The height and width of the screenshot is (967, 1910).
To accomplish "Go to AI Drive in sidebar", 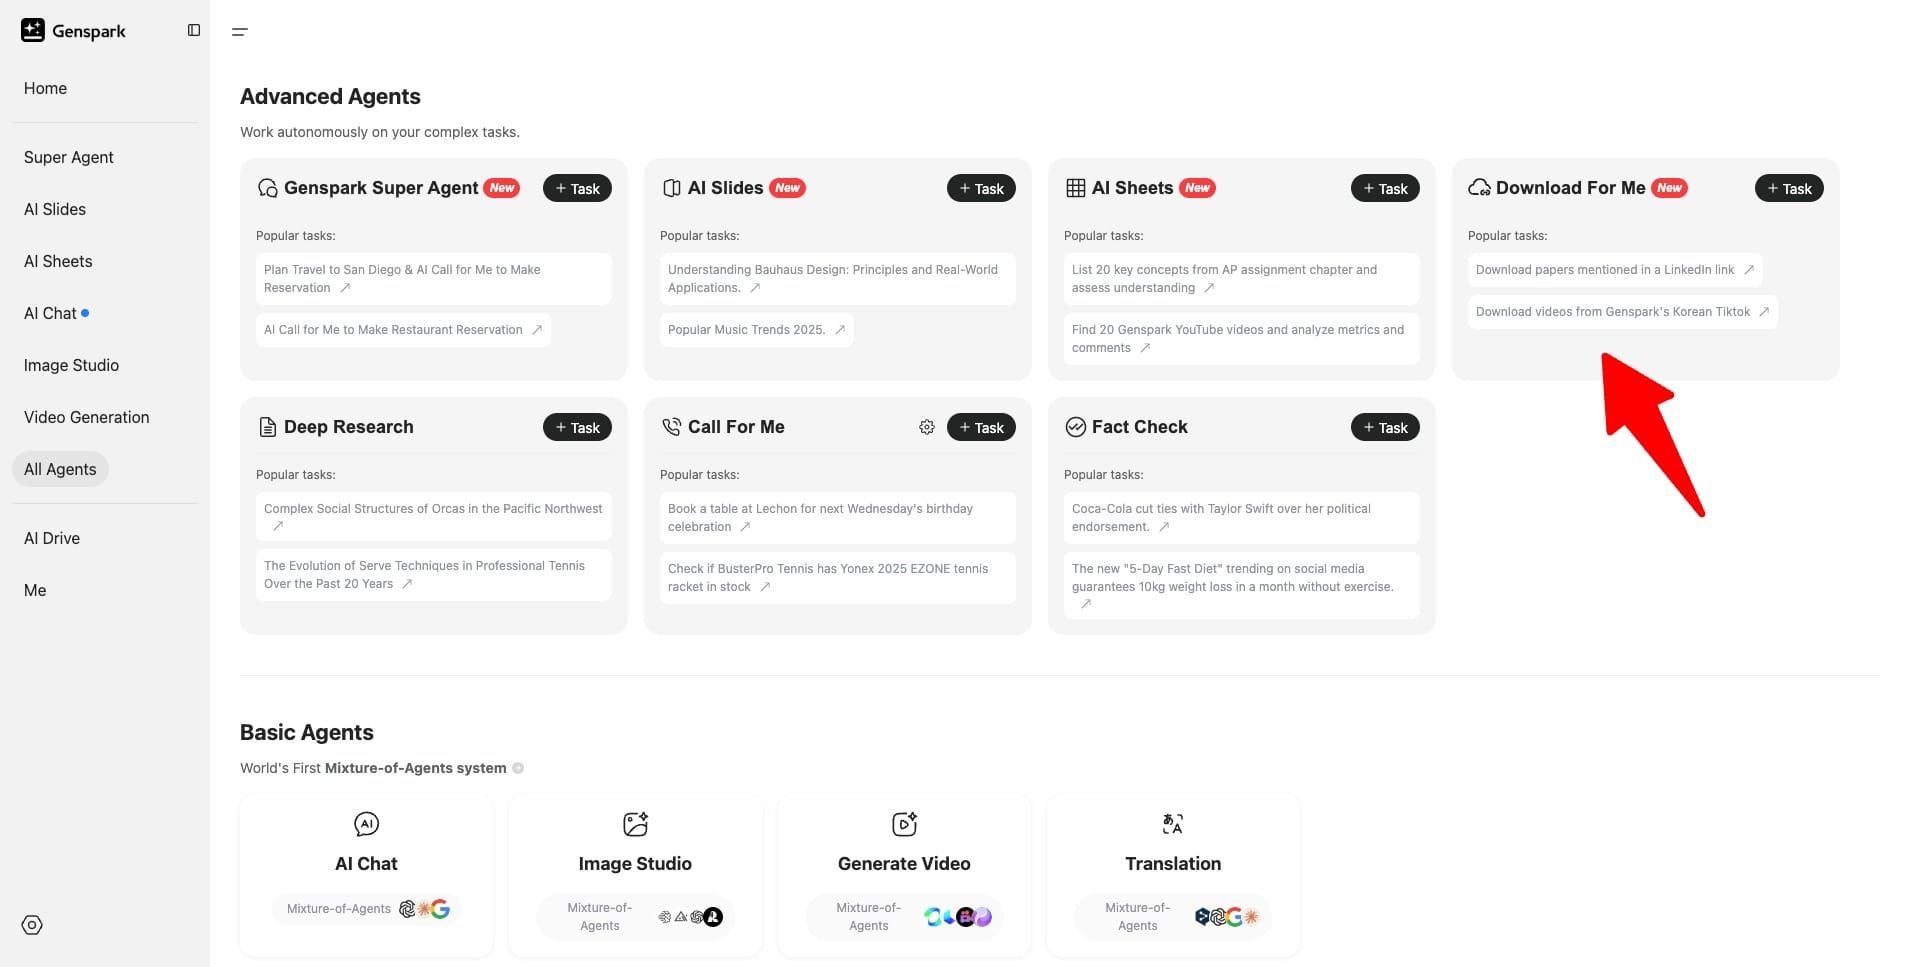I will click(x=52, y=538).
